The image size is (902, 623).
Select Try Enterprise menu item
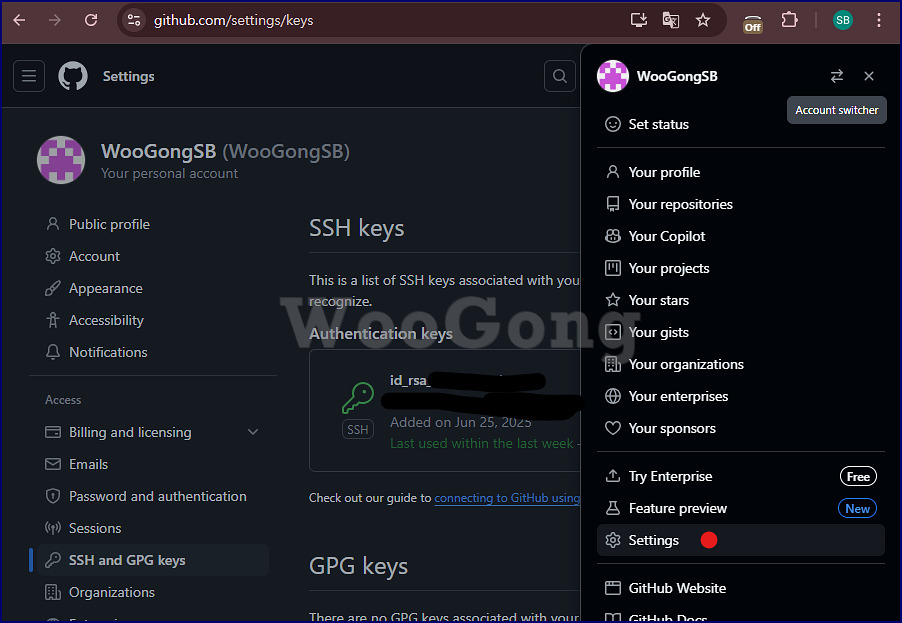pos(741,476)
